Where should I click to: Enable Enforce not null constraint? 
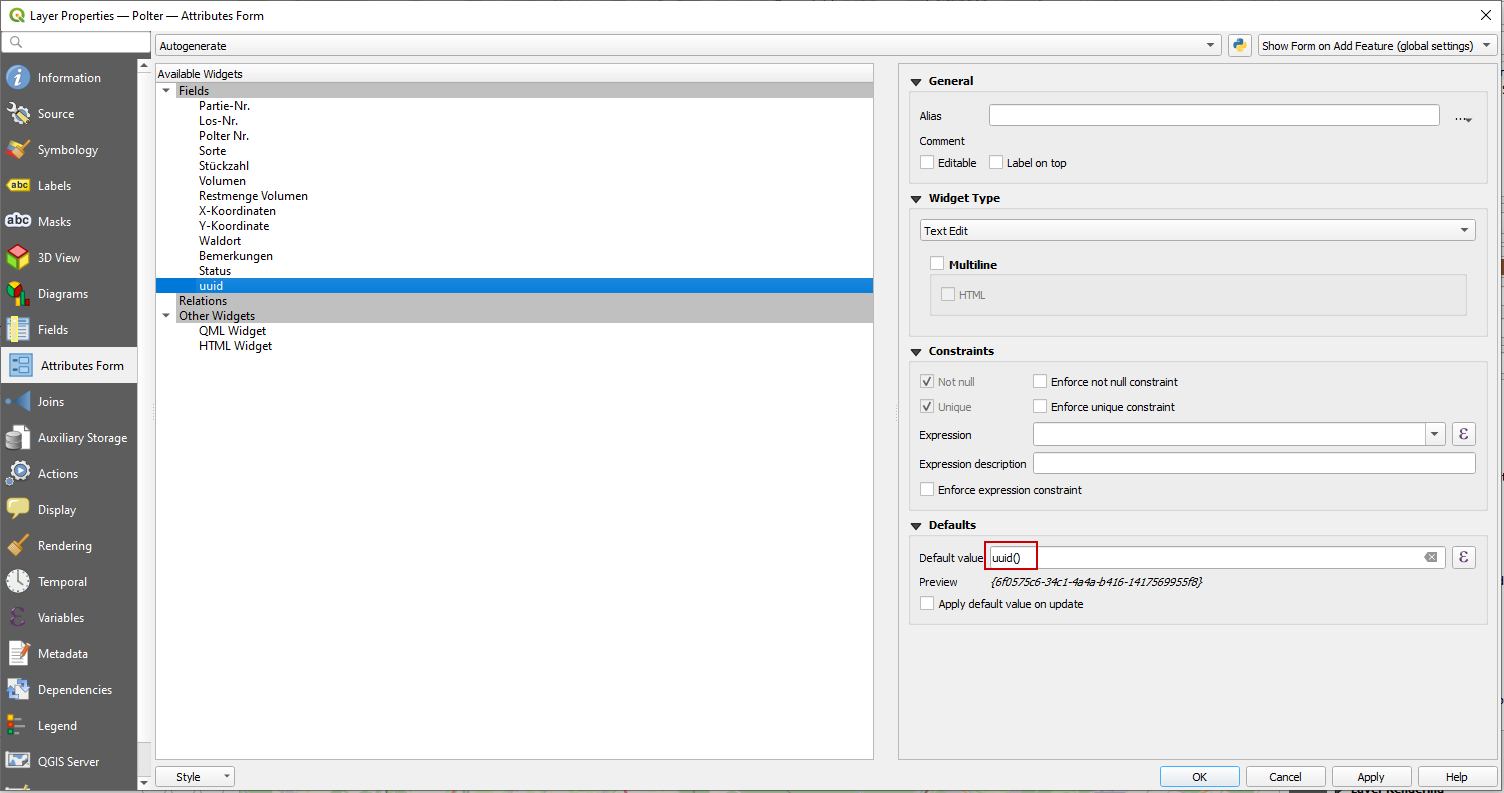click(x=1040, y=382)
